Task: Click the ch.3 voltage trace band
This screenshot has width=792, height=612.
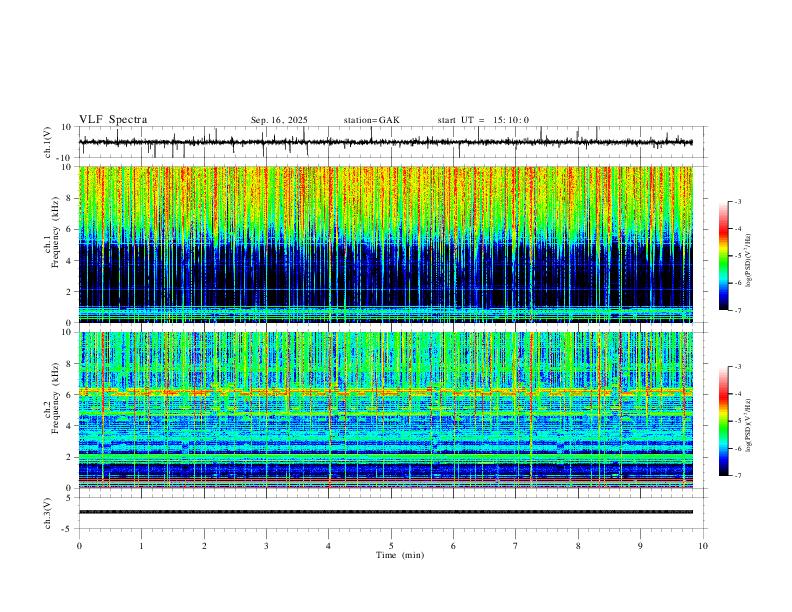Action: (385, 512)
